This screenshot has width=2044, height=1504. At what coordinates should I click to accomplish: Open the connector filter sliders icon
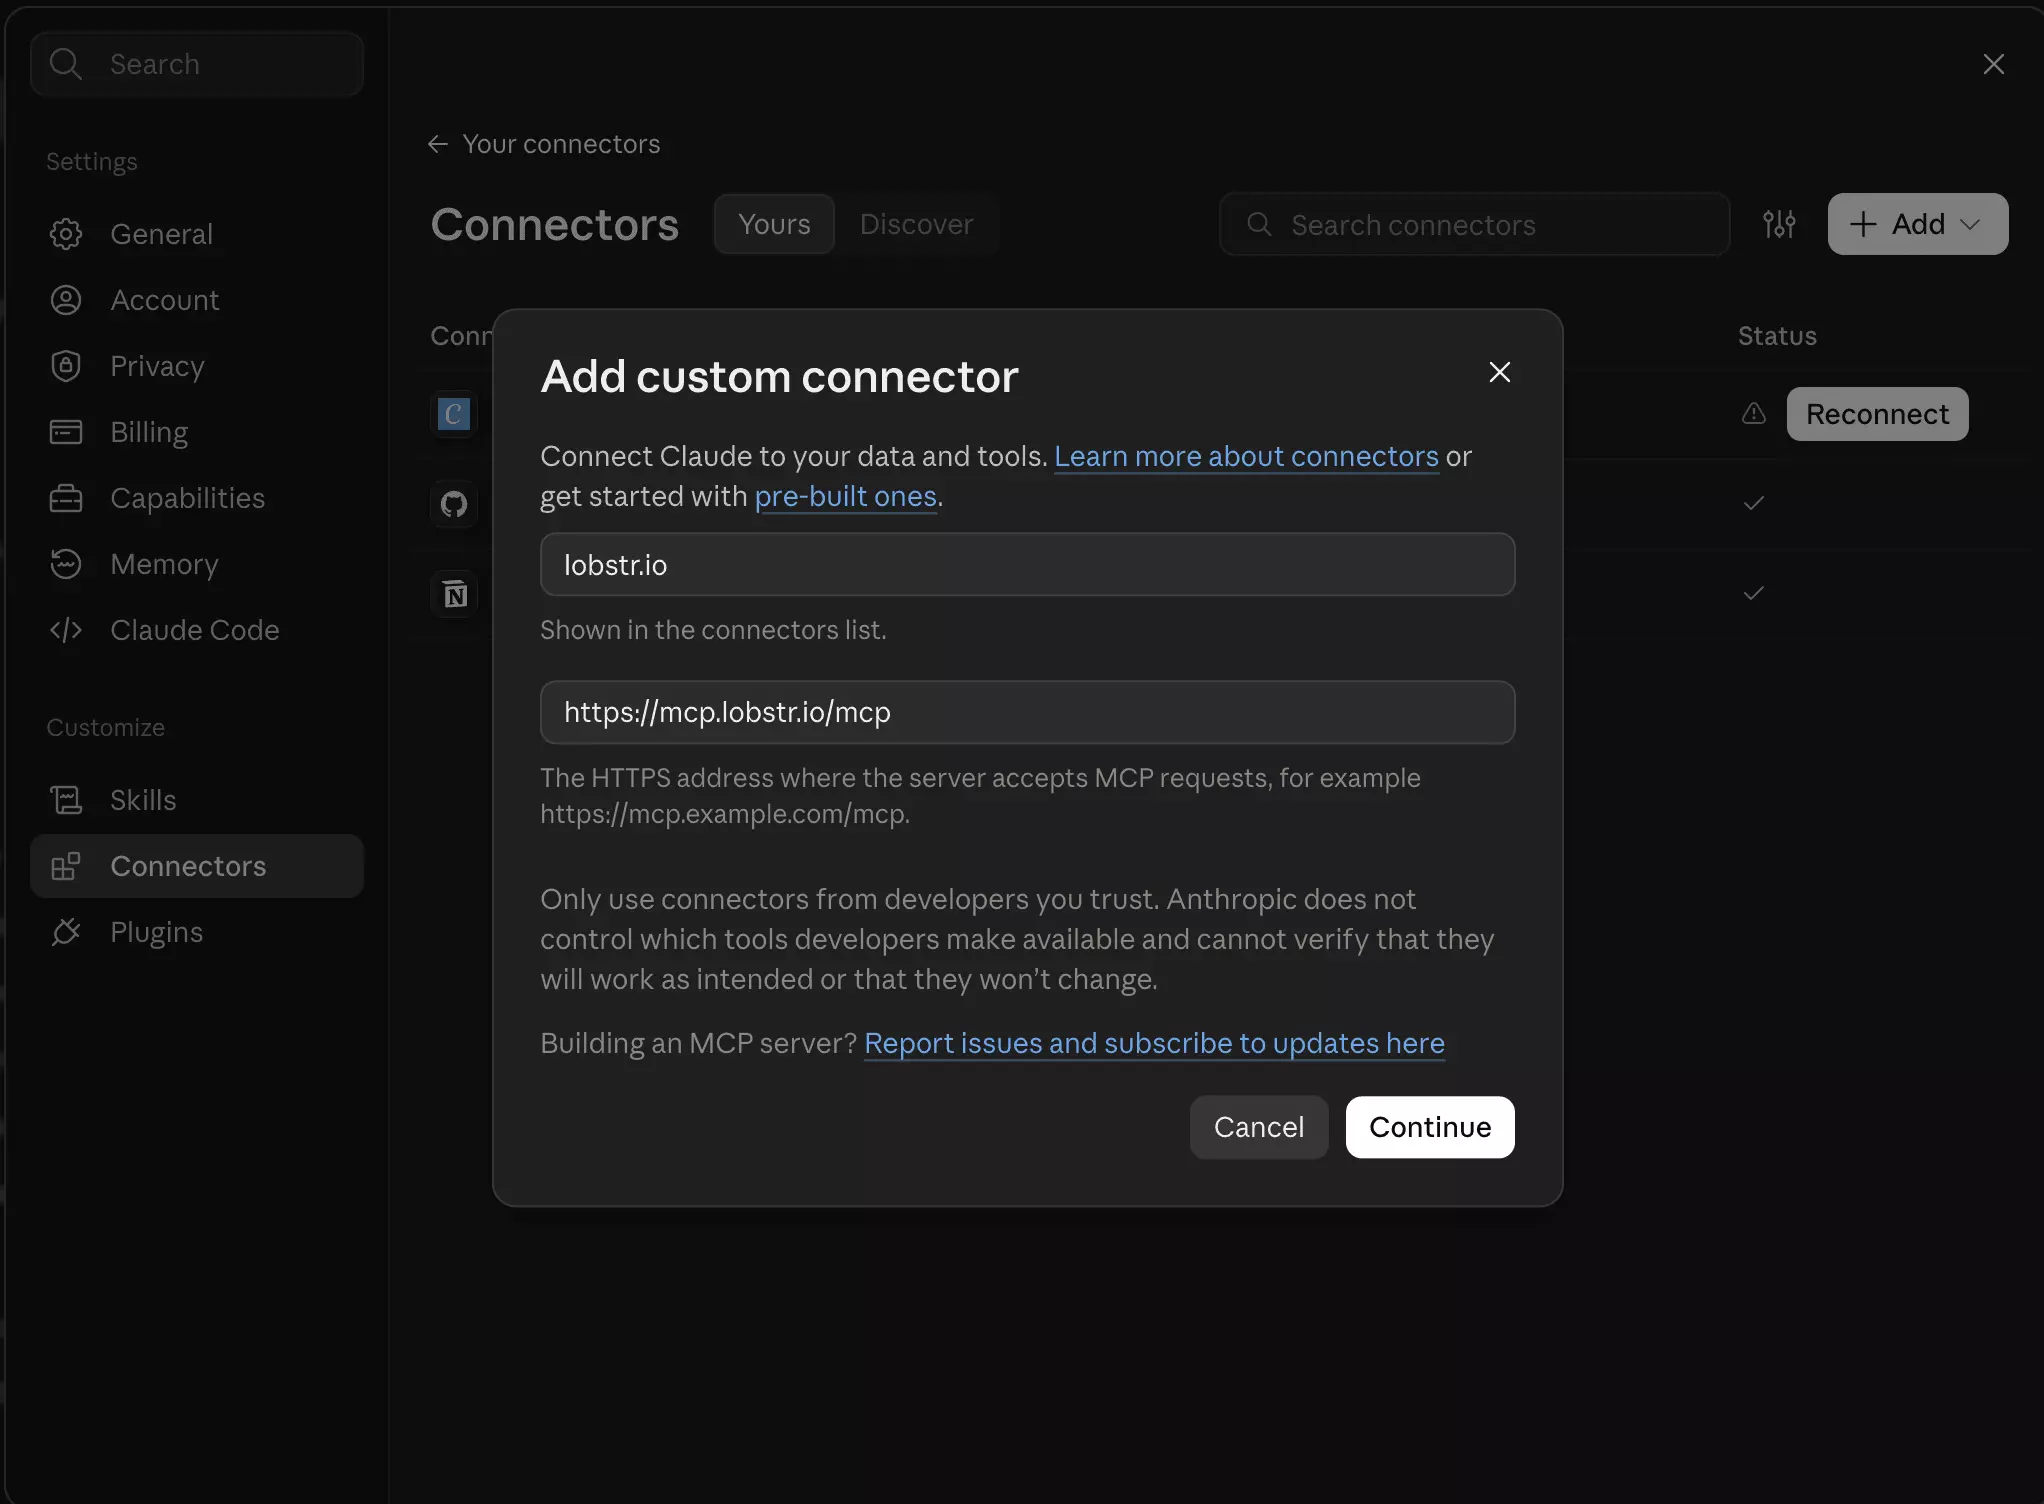(x=1779, y=224)
